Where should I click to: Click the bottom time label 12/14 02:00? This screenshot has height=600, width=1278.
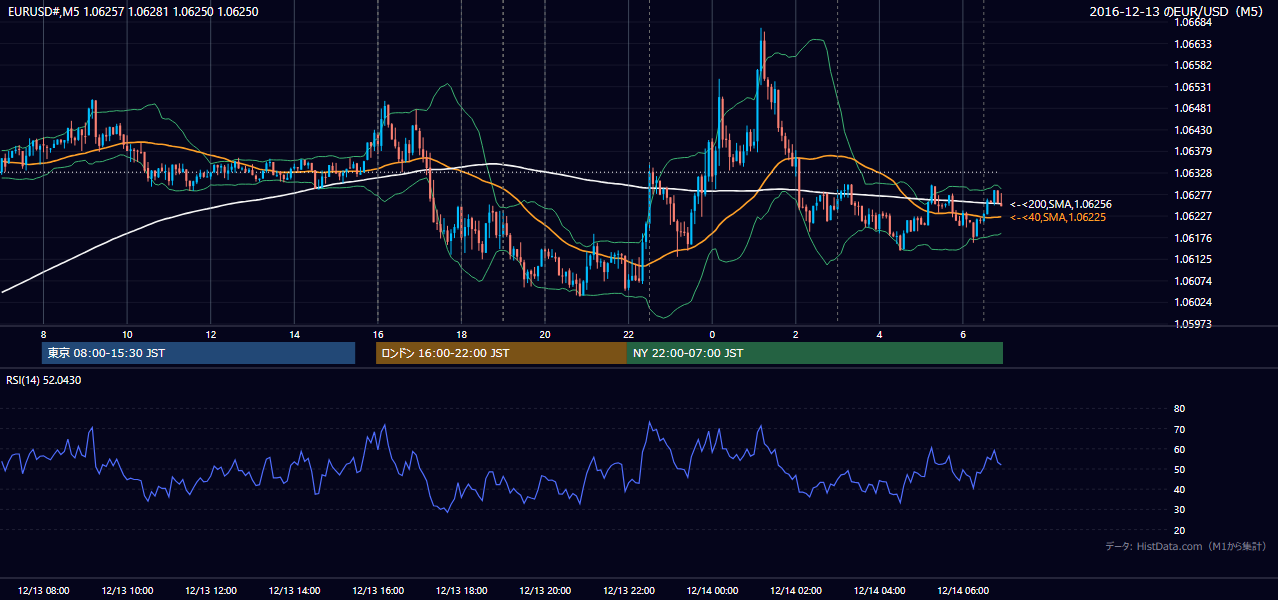795,591
